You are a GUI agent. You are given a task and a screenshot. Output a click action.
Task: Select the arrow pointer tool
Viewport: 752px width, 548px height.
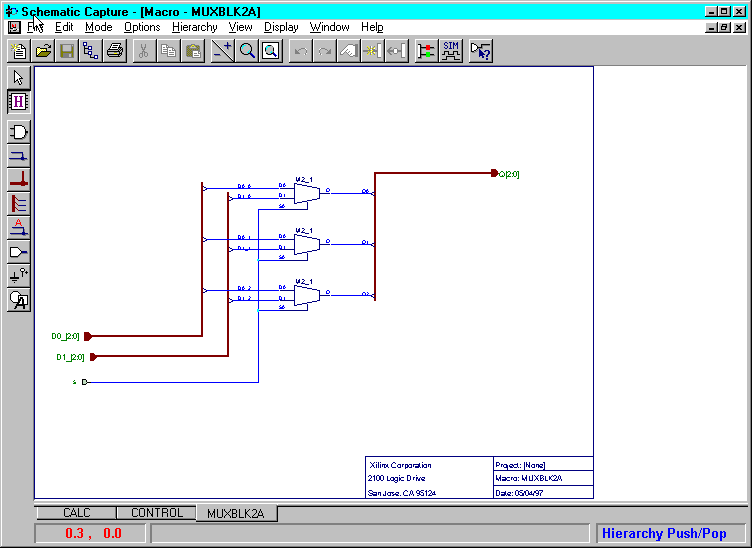[18, 78]
